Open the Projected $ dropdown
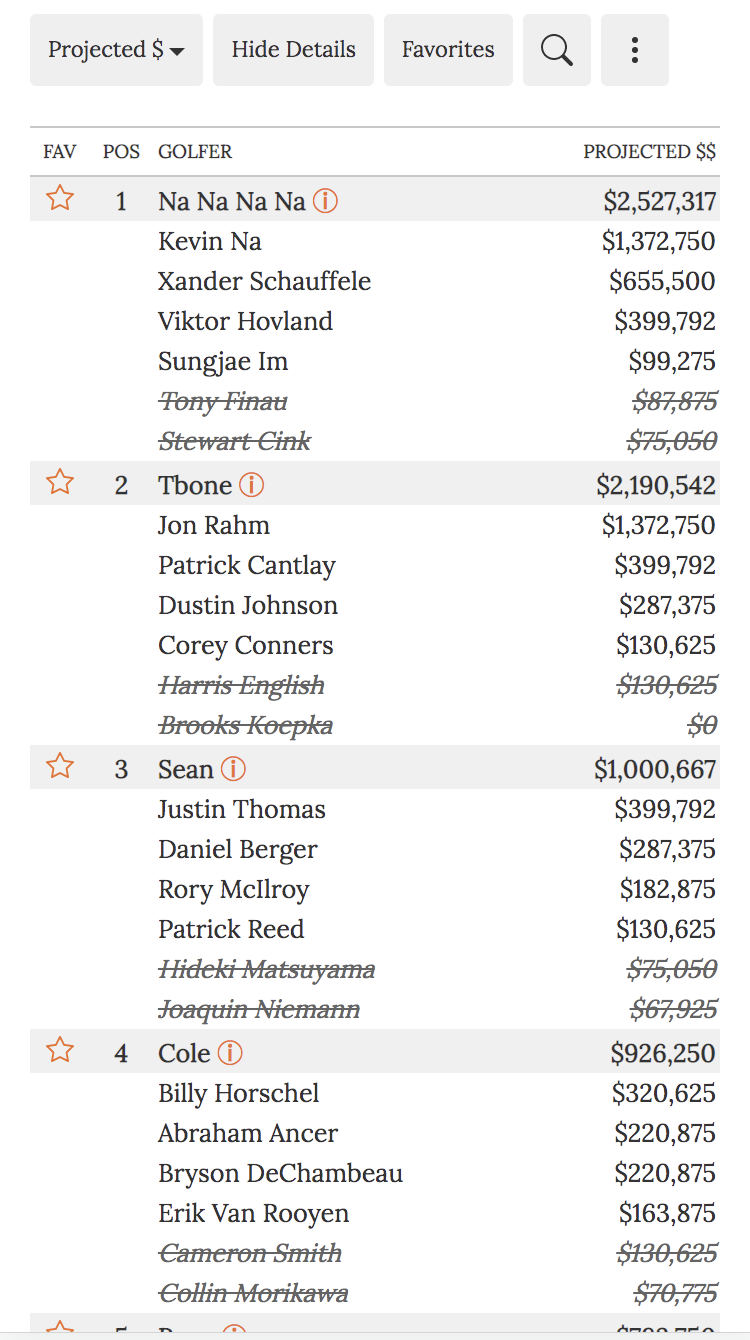The width and height of the screenshot is (750, 1340). coord(116,49)
